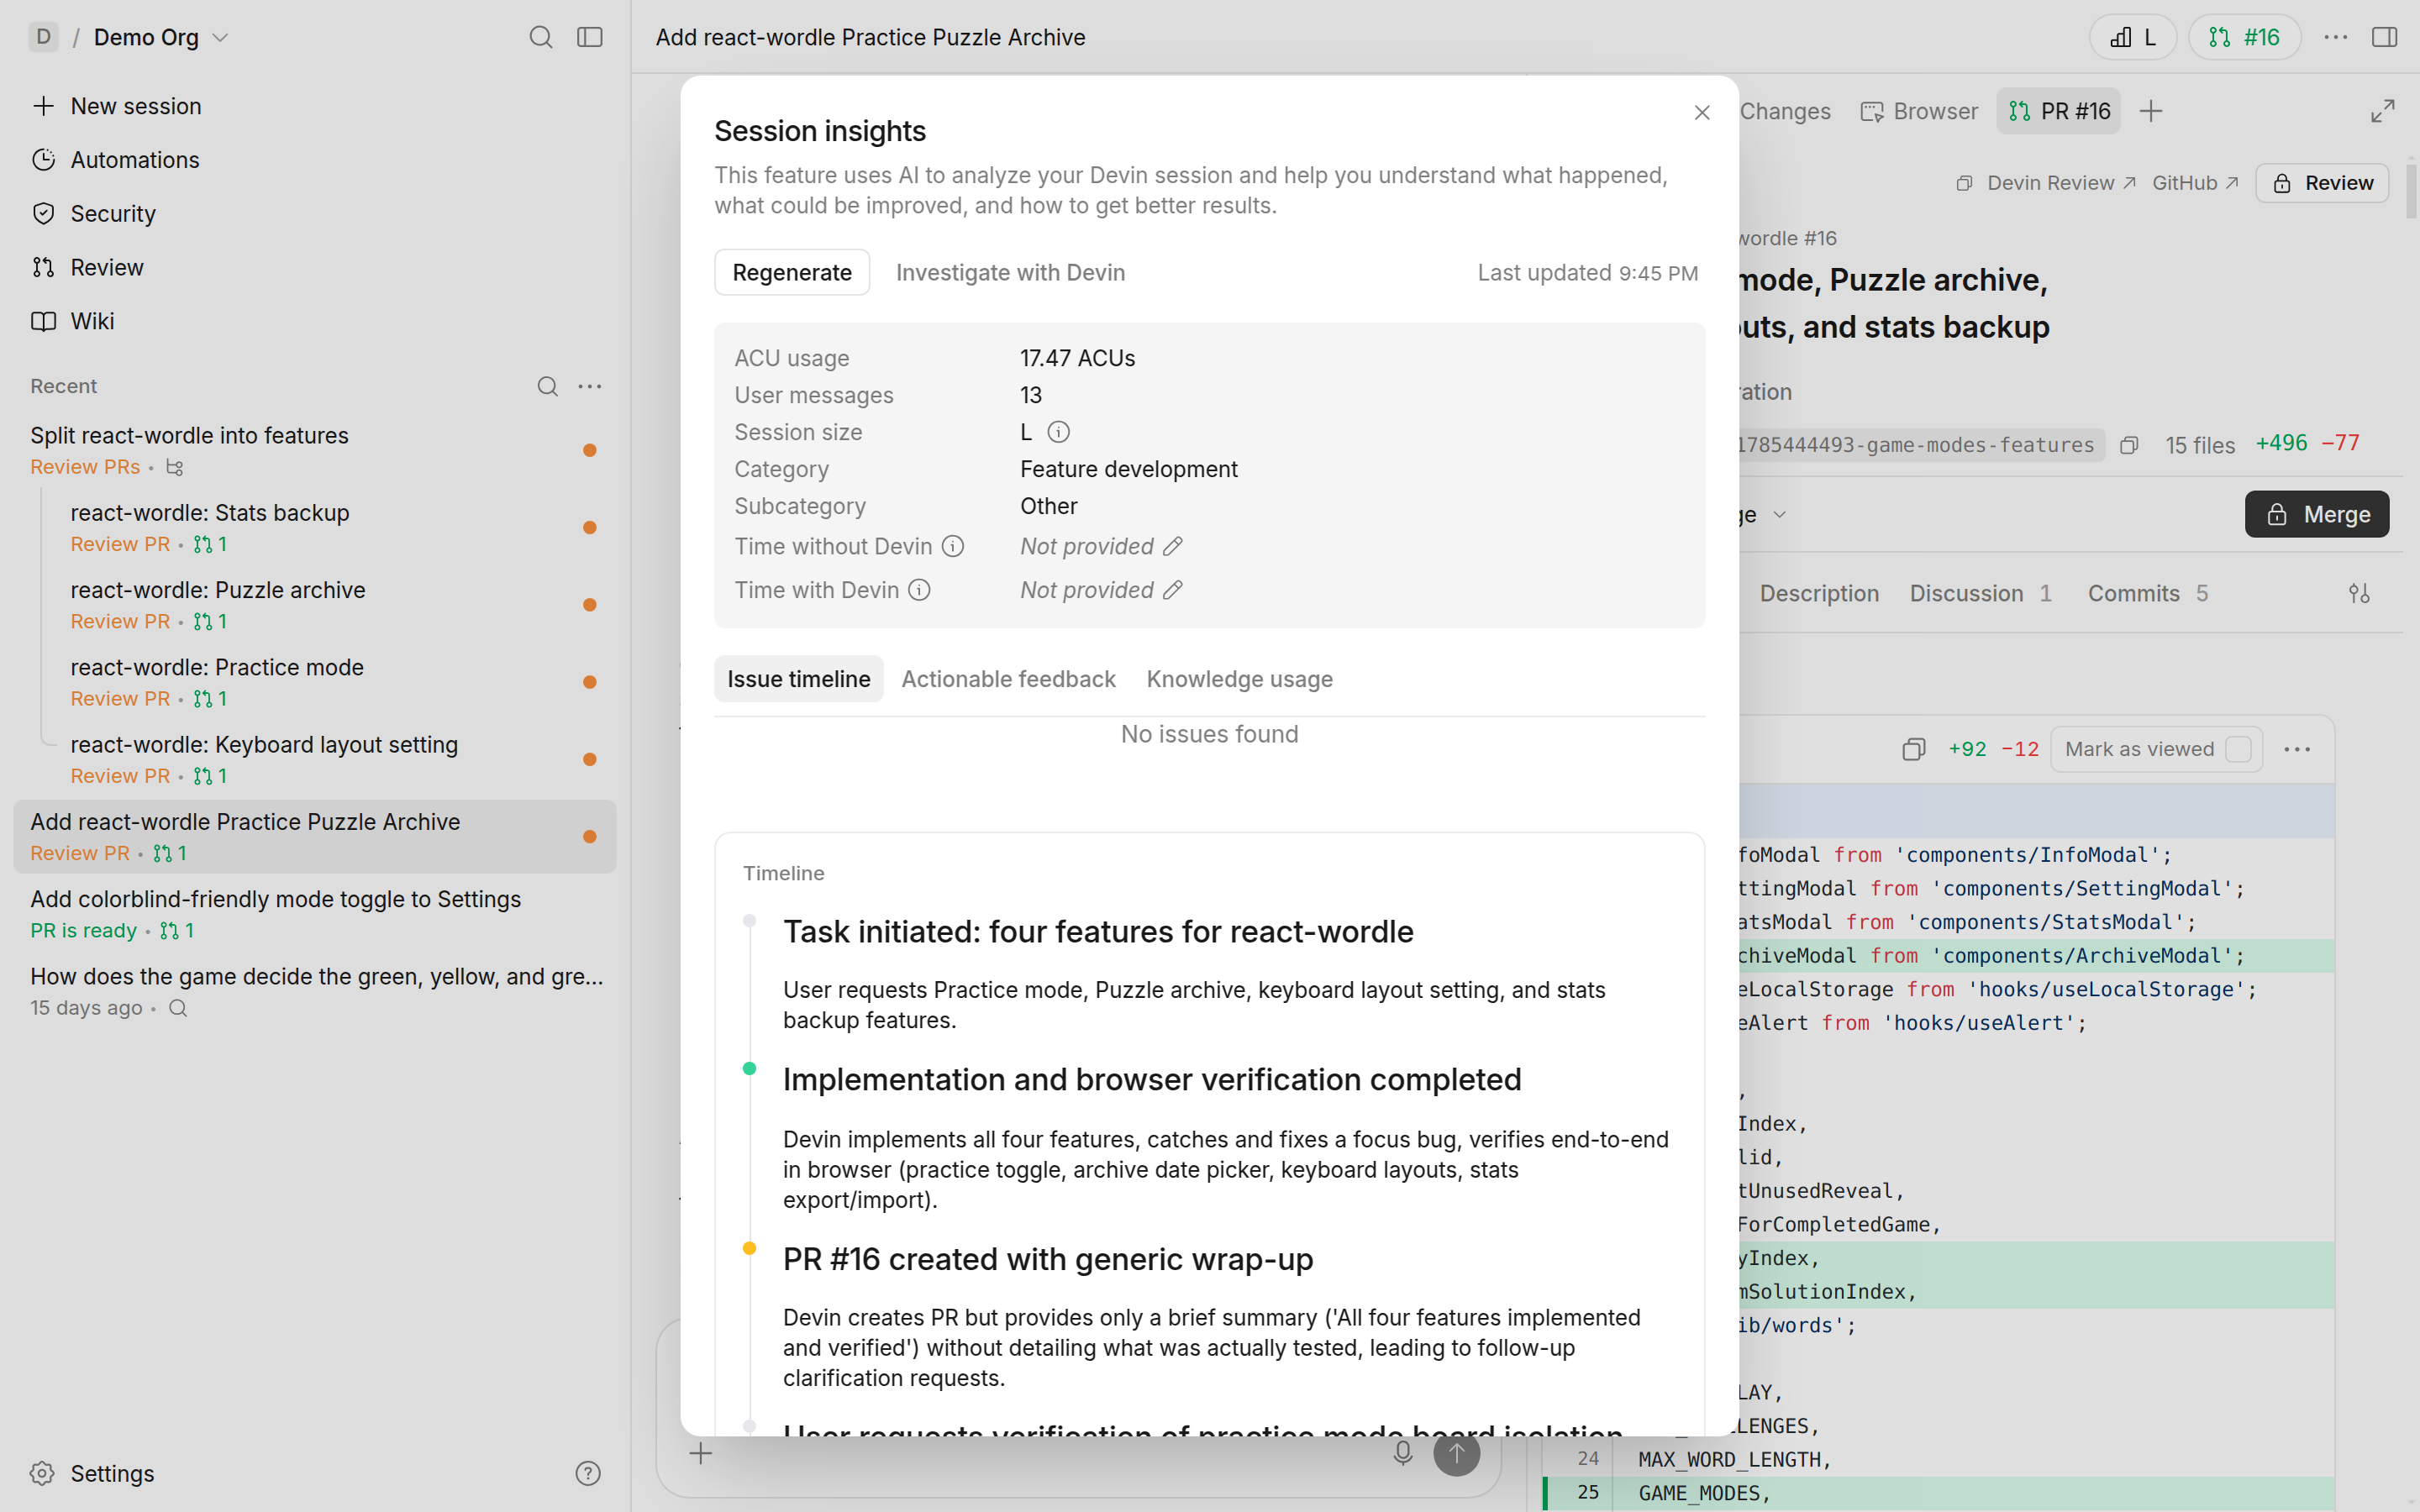Show Session size info tooltip icon
Viewport: 2420px width, 1512px height.
click(1058, 432)
